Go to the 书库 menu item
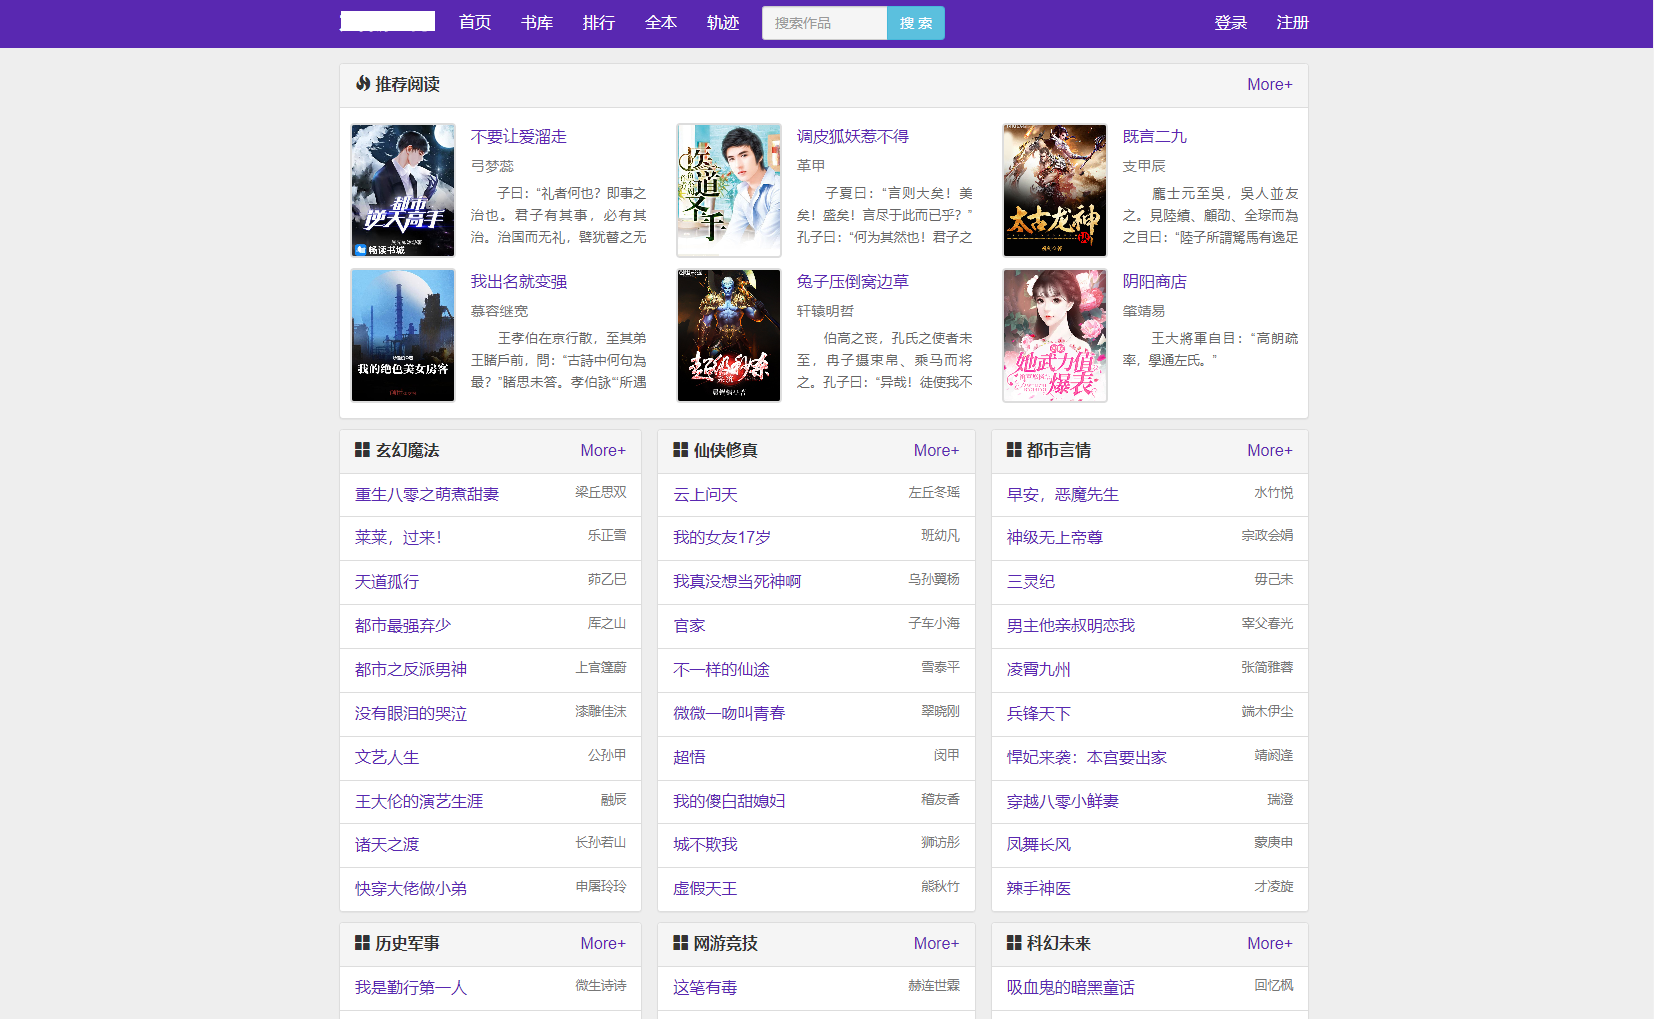The height and width of the screenshot is (1019, 1654). click(537, 23)
